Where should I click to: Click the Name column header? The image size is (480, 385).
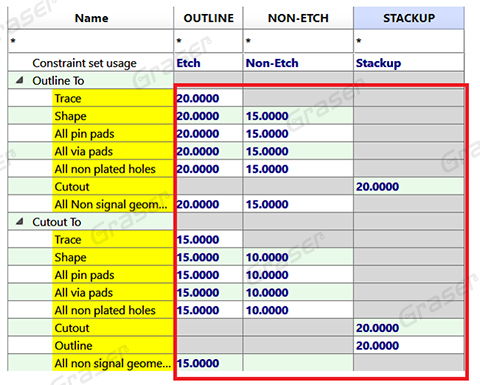91,18
